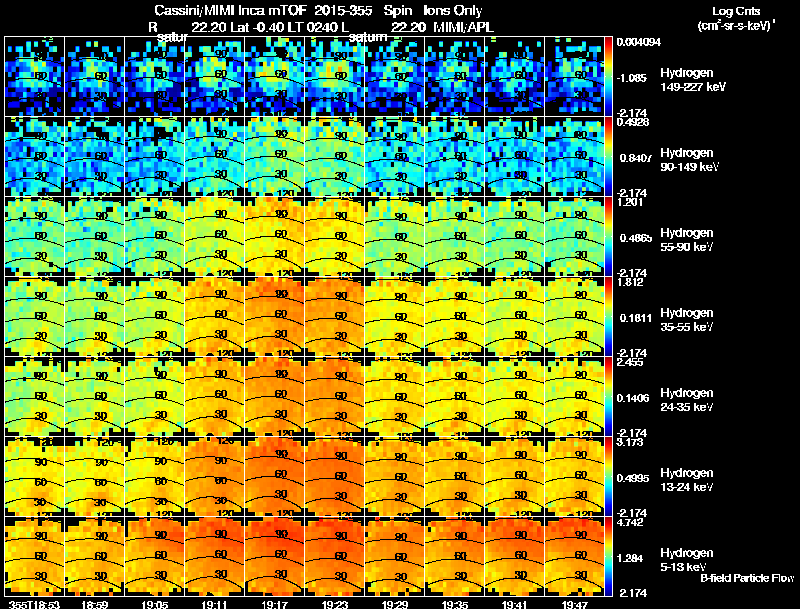
Task: Click the '0.1611' colorbar value
Action: (x=636, y=318)
